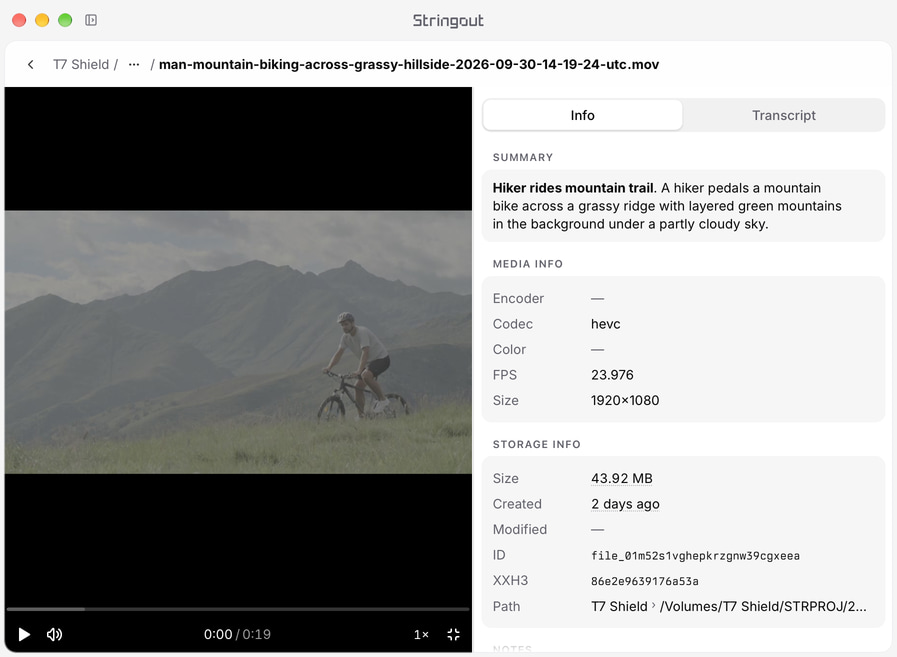
Task: Switch to the Info tab
Action: coord(582,115)
